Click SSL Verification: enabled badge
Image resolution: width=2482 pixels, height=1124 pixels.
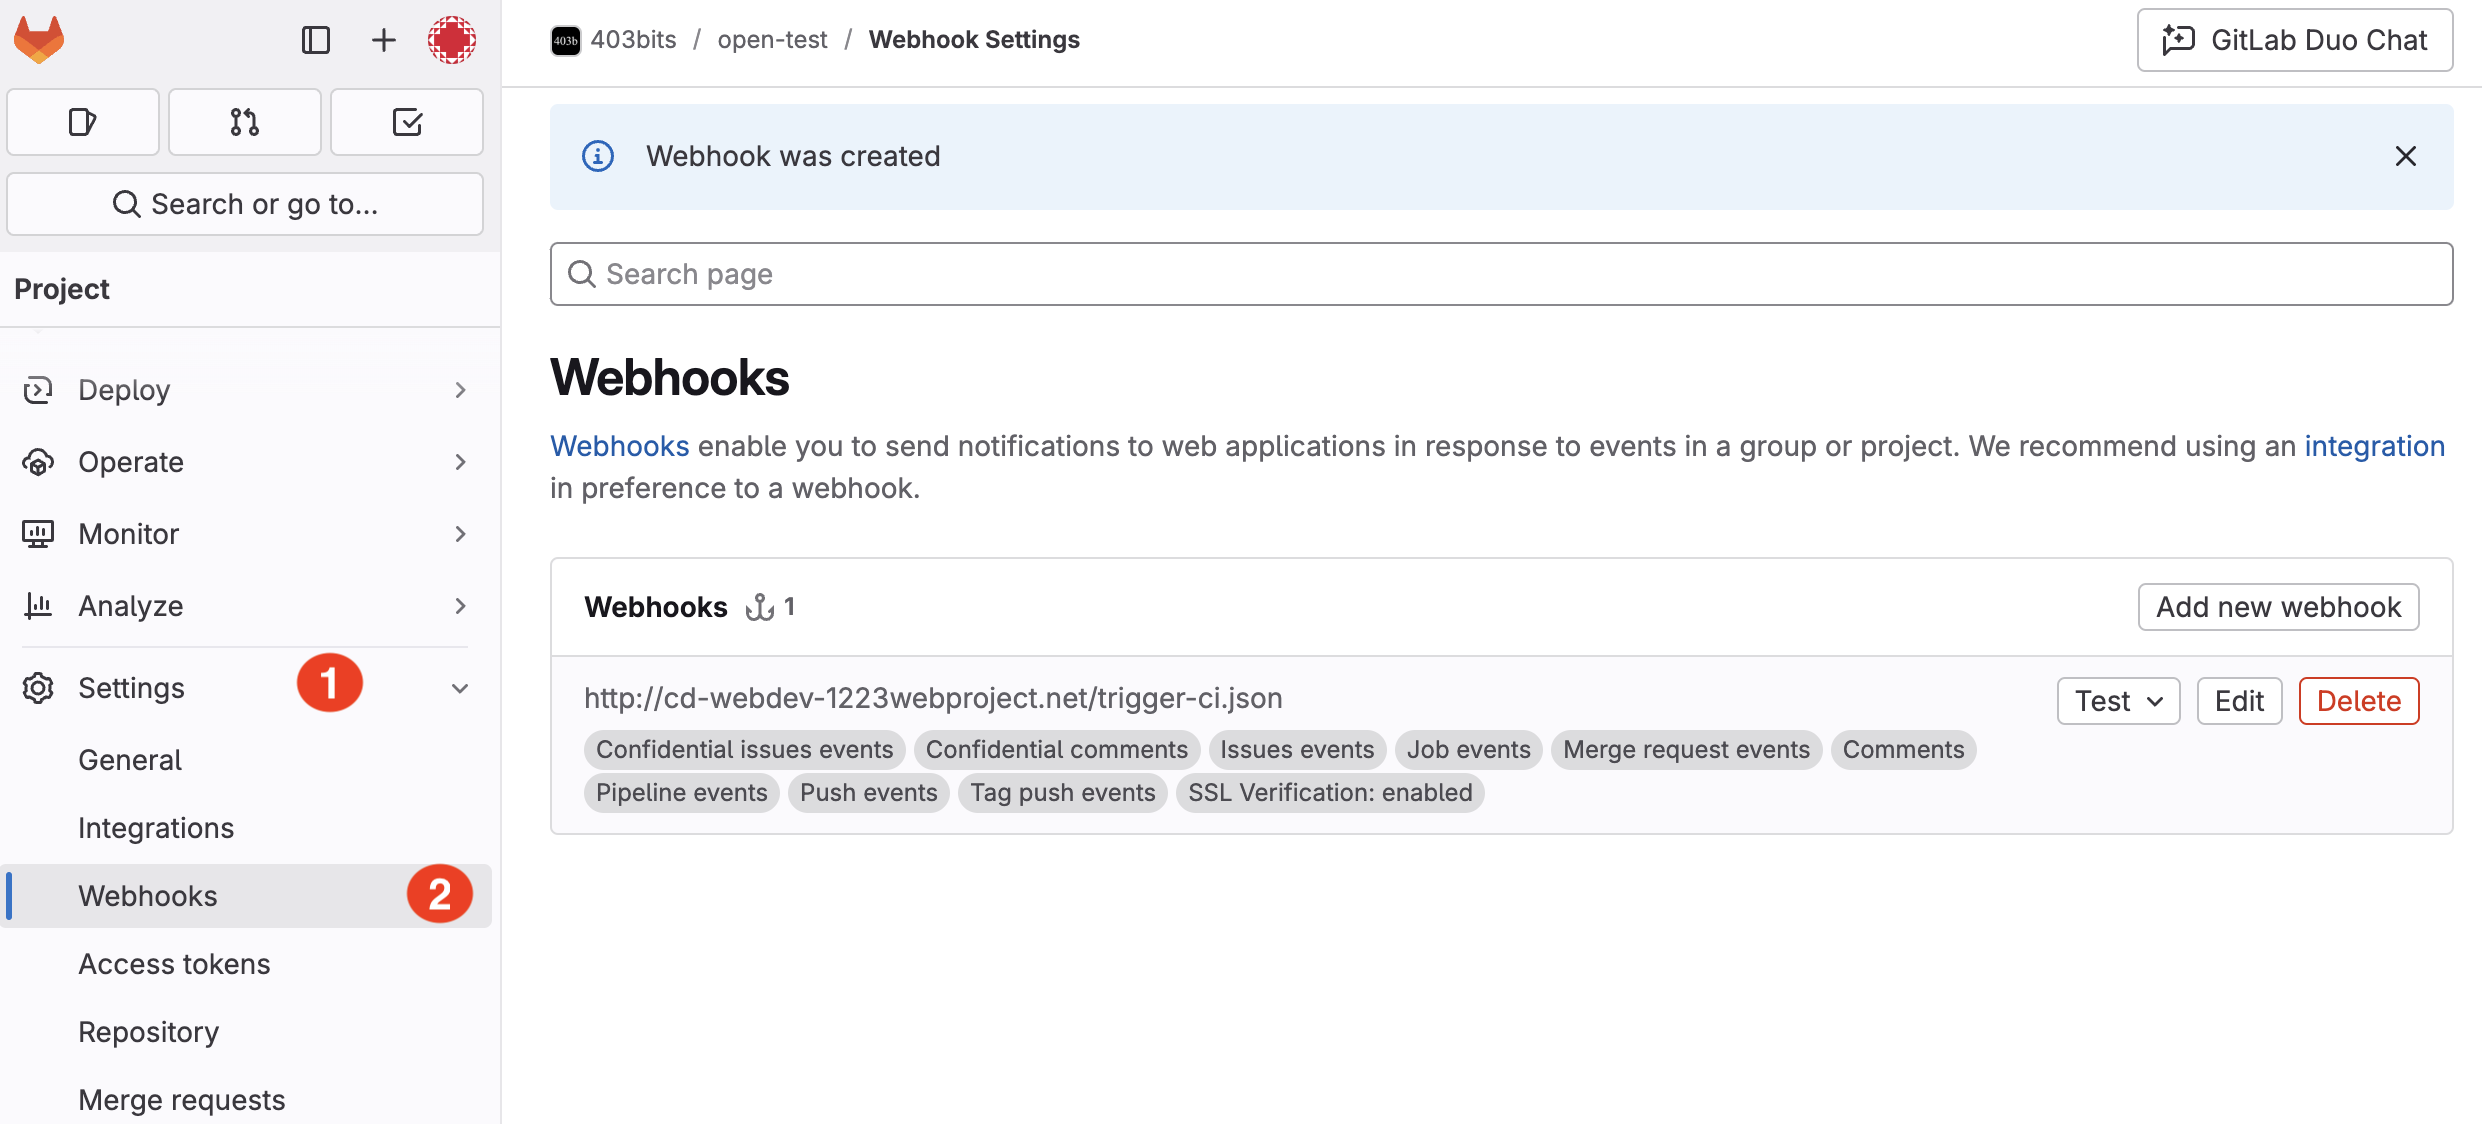click(1330, 793)
